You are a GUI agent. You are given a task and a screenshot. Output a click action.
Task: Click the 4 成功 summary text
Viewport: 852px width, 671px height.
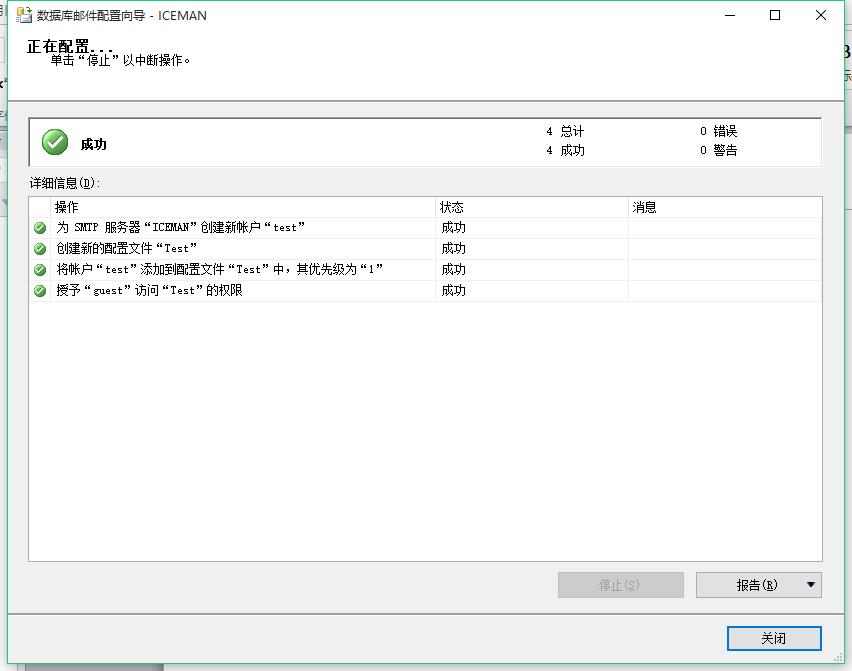(565, 150)
